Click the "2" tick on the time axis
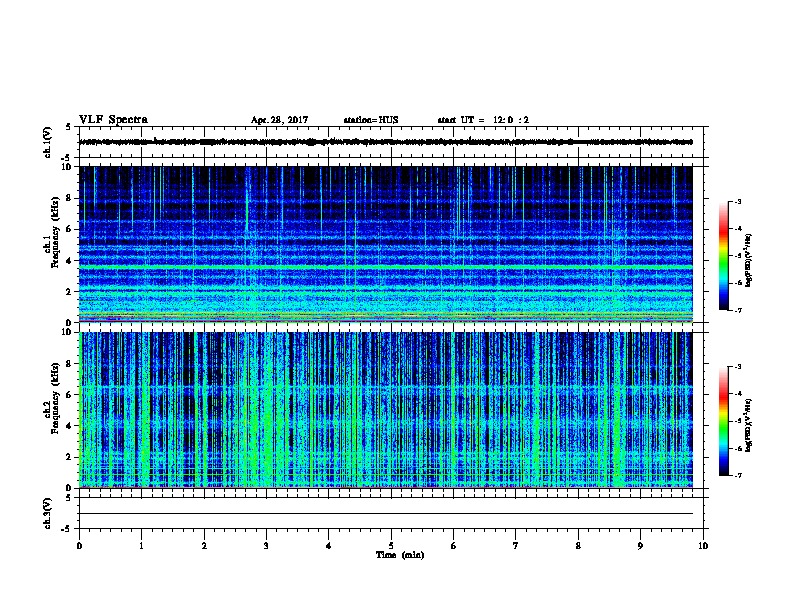The width and height of the screenshot is (792, 612). pyautogui.click(x=204, y=546)
